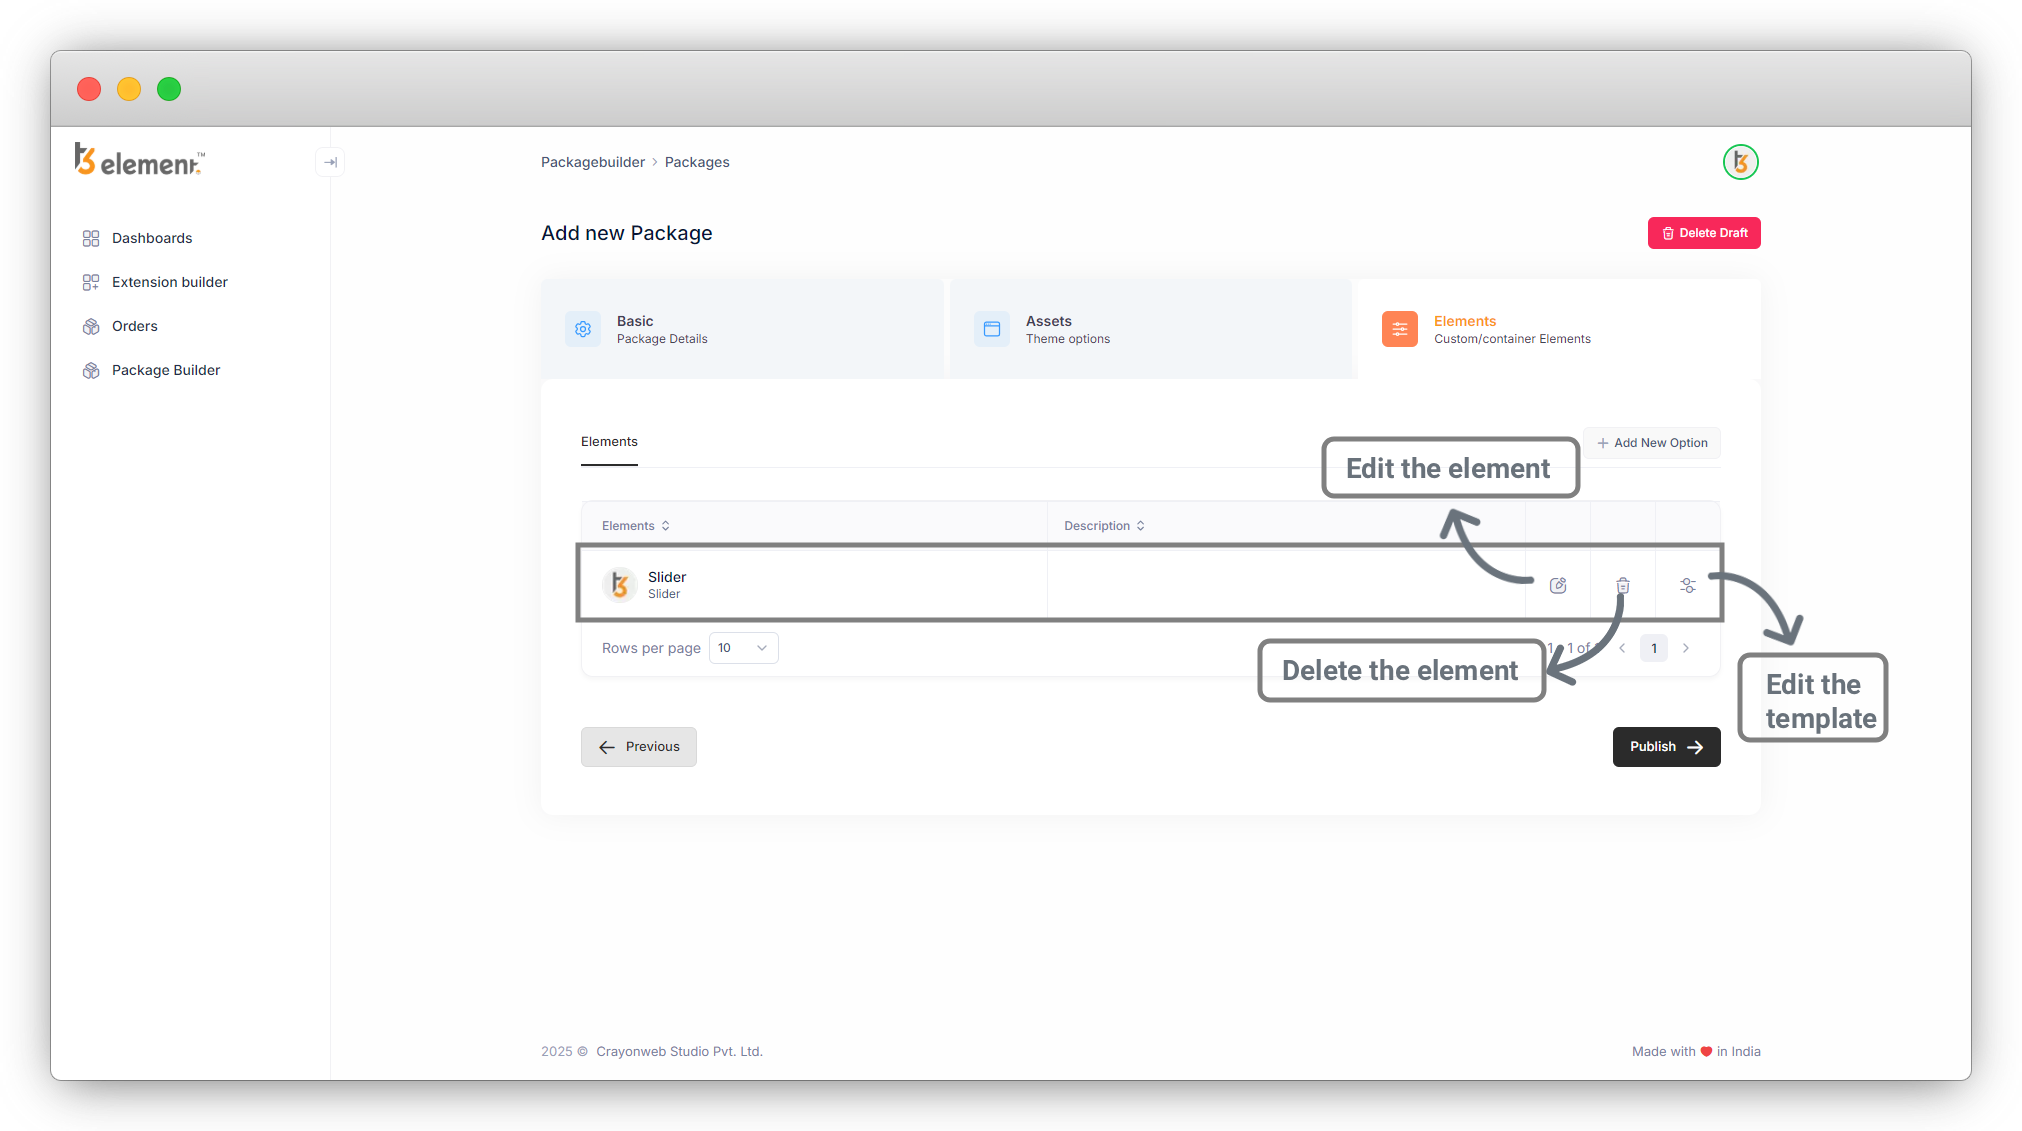Open Dashboards from the sidebar
2022x1131 pixels.
point(152,238)
